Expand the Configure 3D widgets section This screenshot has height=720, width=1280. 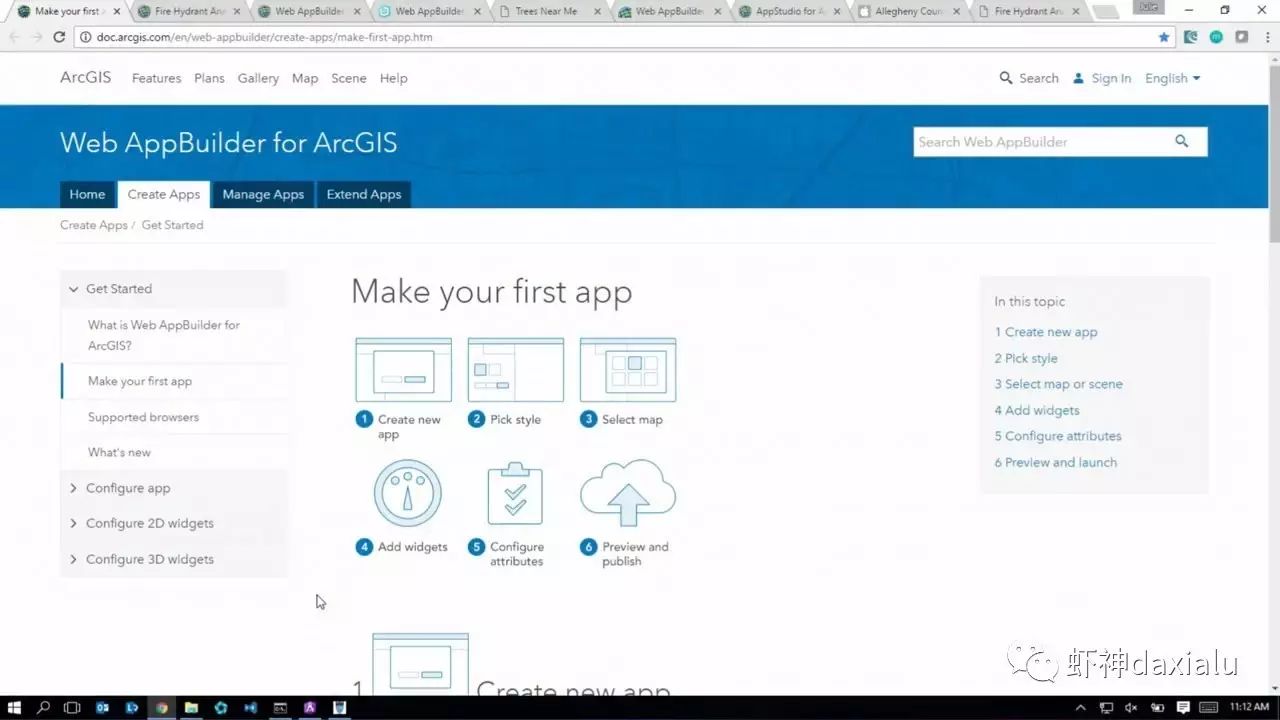click(x=173, y=559)
